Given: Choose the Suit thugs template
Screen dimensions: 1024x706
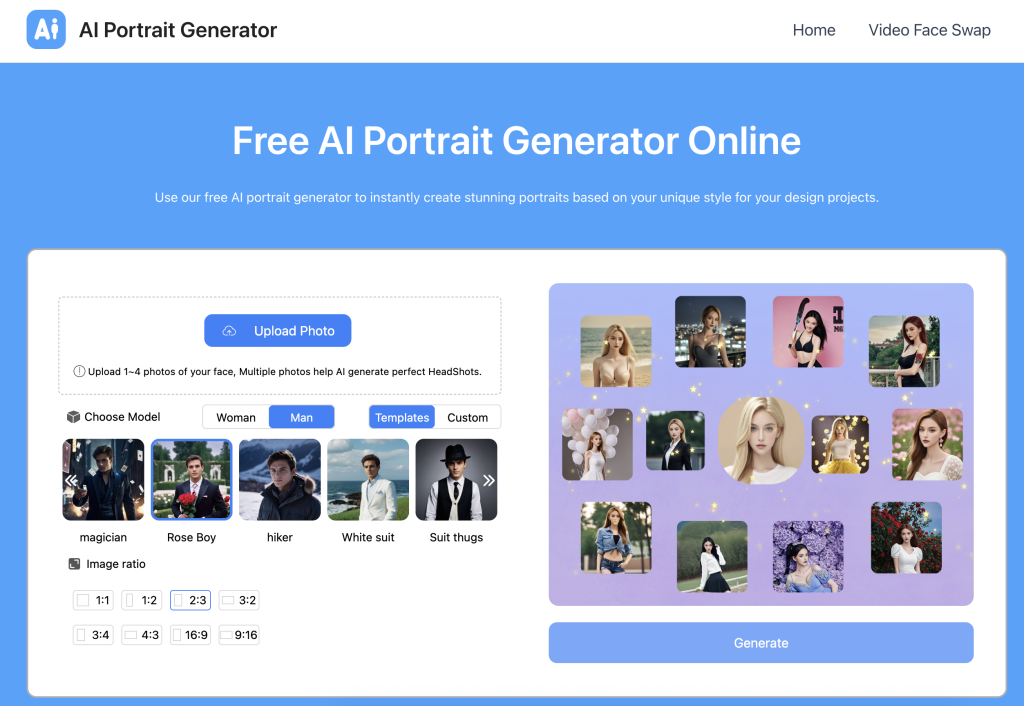Looking at the screenshot, I should coord(456,479).
